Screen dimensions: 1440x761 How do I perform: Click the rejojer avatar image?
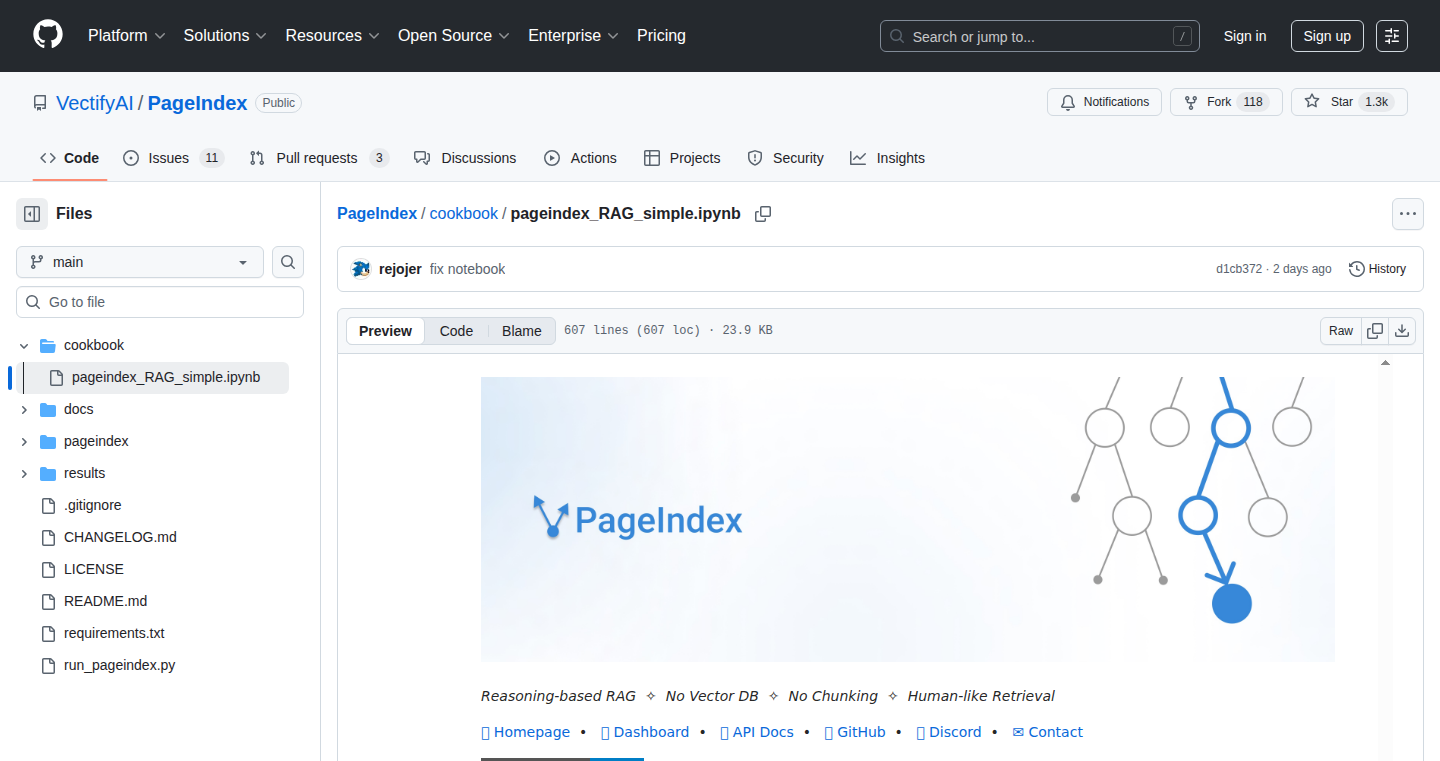(361, 269)
